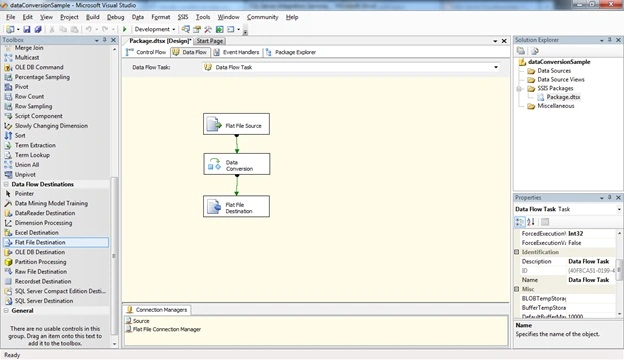
Task: Open the File menu
Action: [x=10, y=17]
